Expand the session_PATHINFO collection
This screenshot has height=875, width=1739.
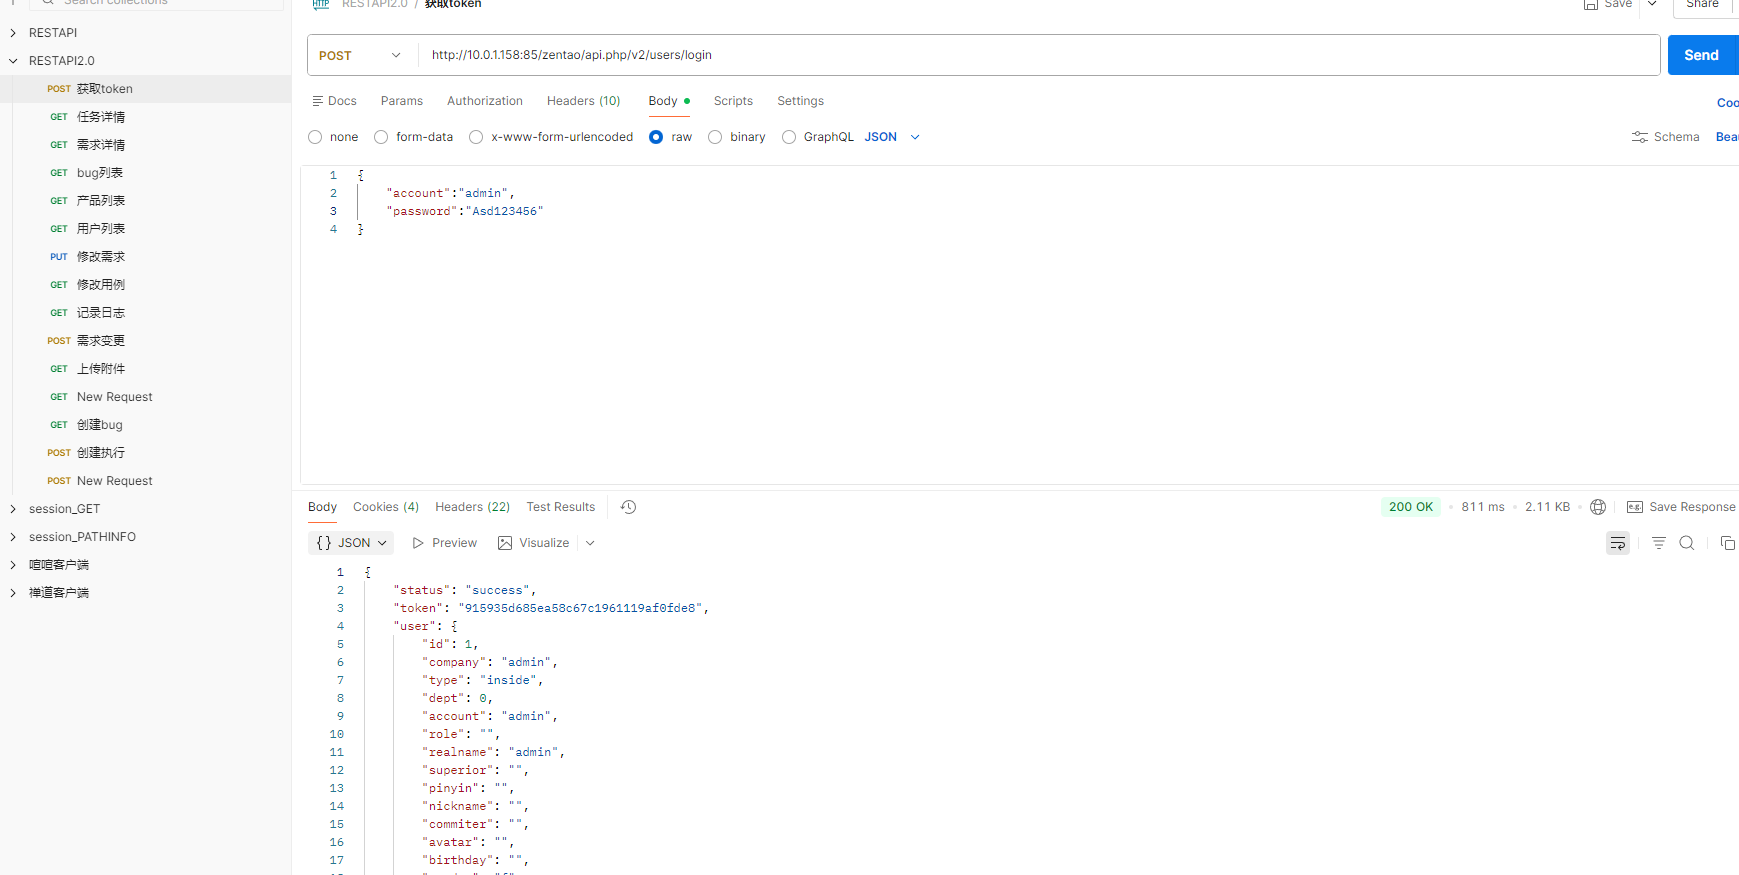click(13, 537)
